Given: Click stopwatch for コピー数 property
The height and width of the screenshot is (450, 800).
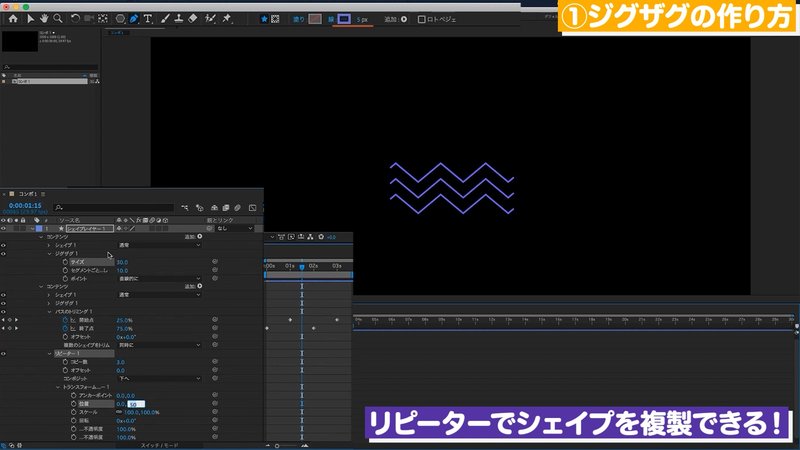Looking at the screenshot, I should click(65, 362).
